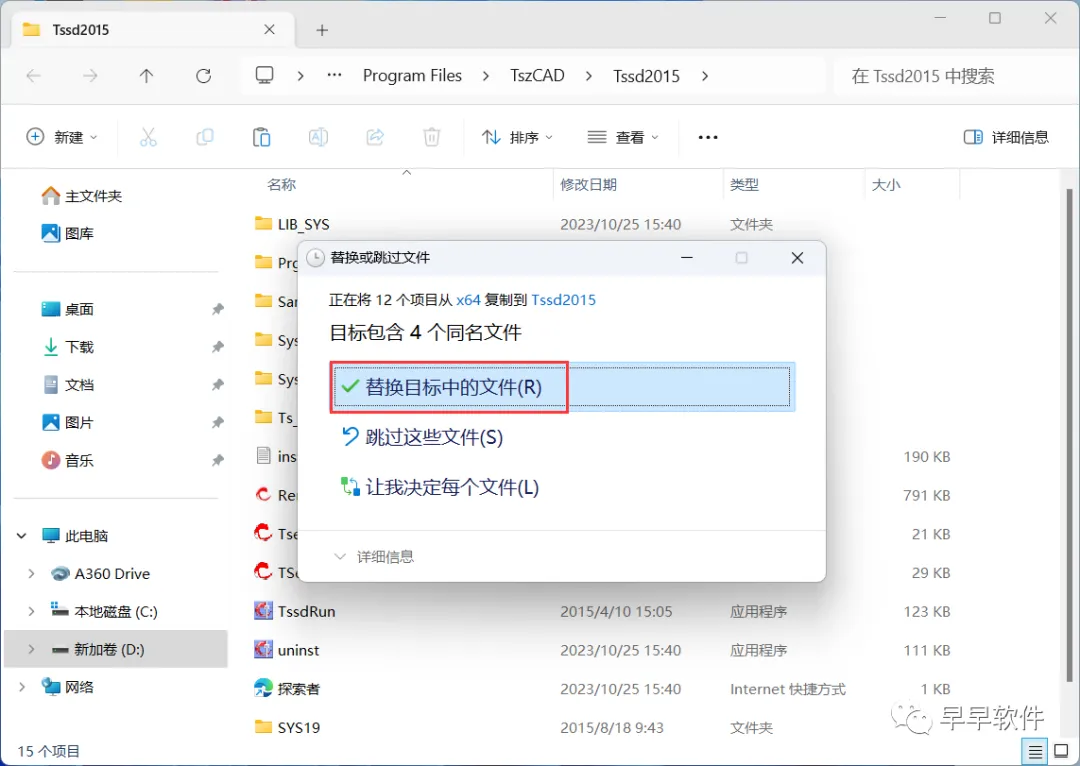Go up one folder level
The image size is (1080, 766).
coord(146,76)
